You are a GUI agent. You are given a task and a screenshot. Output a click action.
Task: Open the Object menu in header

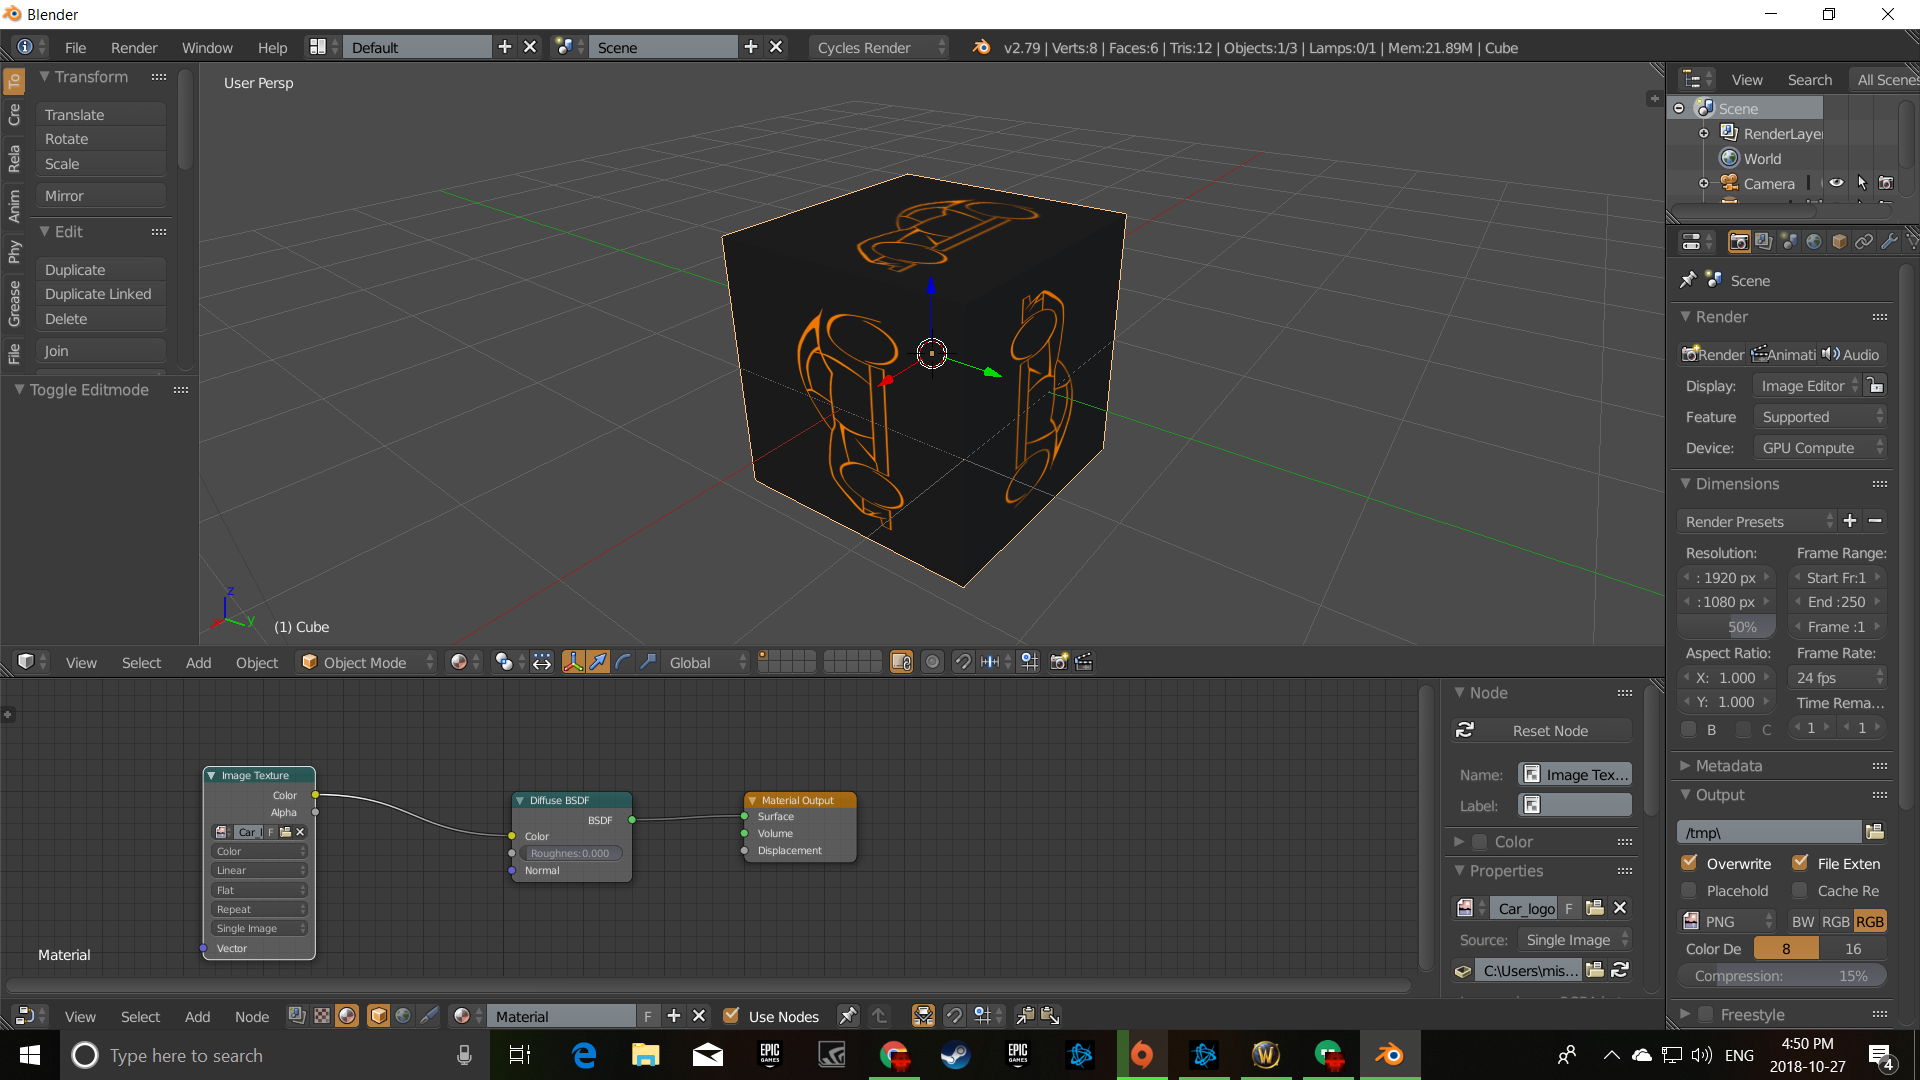tap(256, 662)
